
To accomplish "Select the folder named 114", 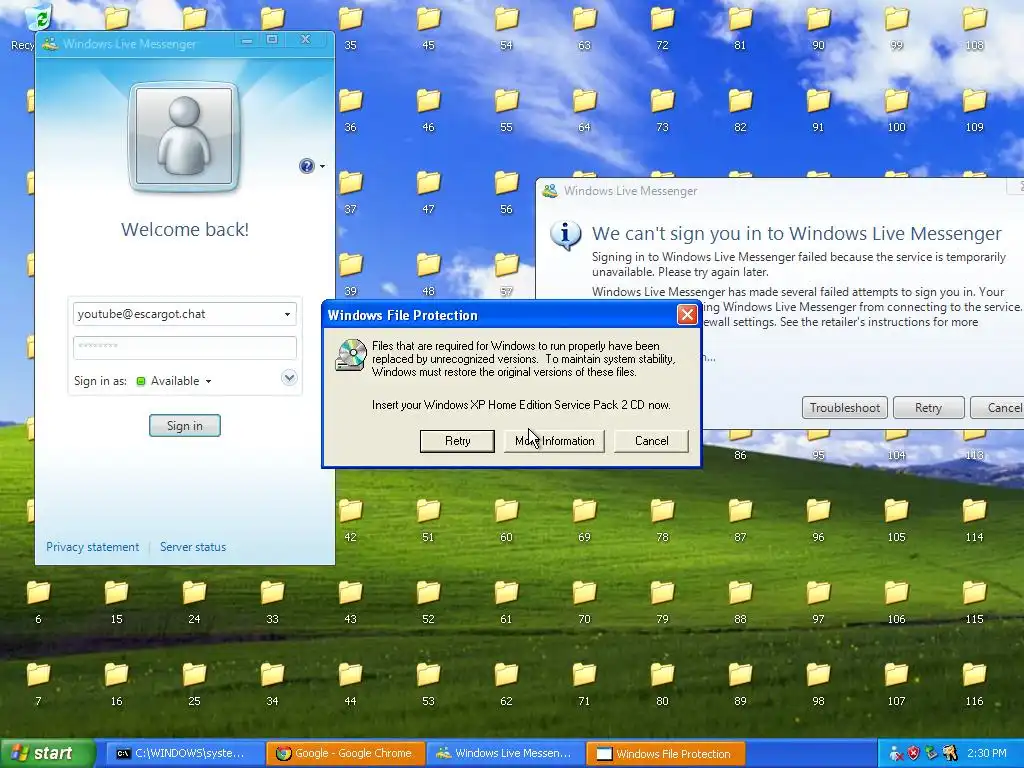I will pos(974,520).
